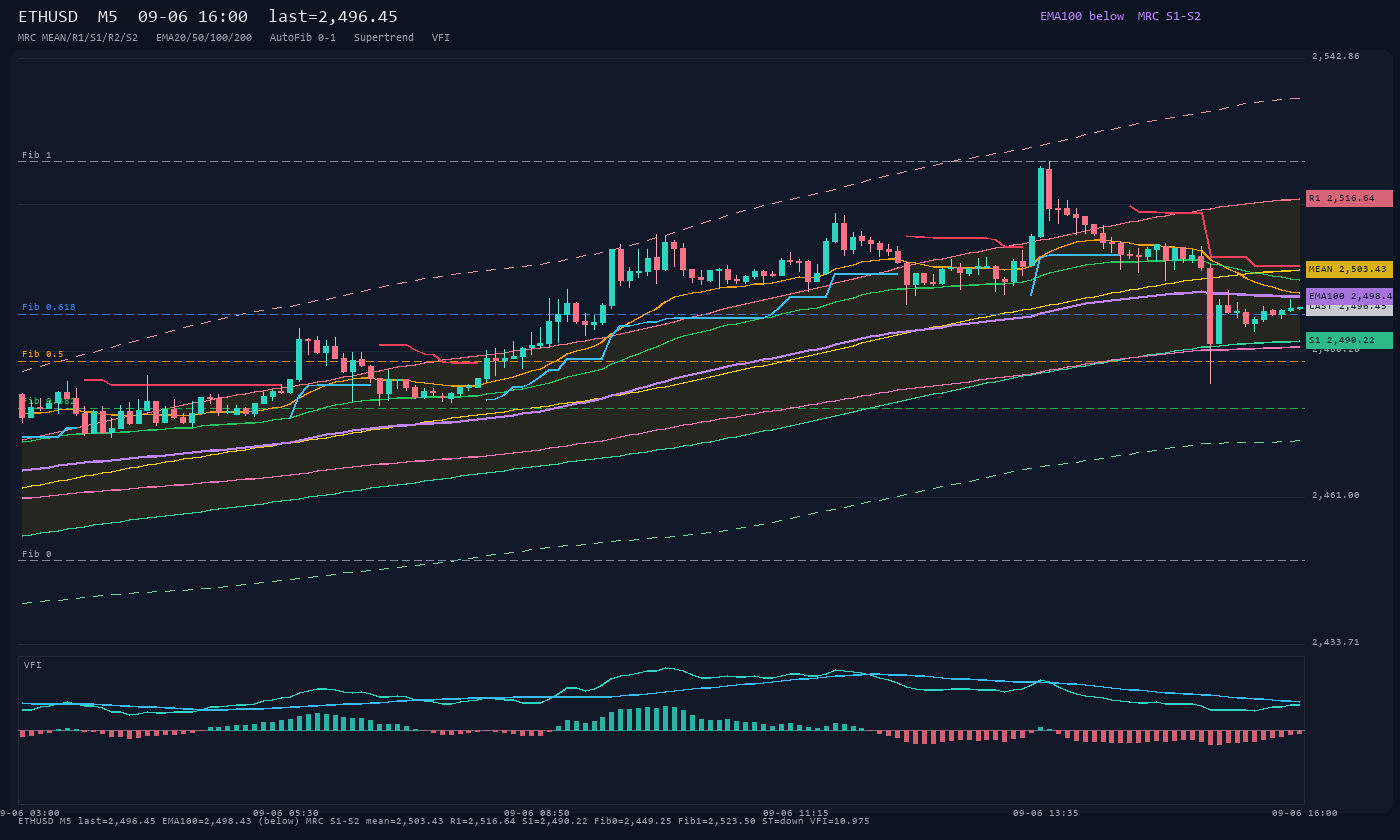Viewport: 1400px width, 840px height.
Task: Select the M5 timeframe label in the title
Action: [x=108, y=17]
